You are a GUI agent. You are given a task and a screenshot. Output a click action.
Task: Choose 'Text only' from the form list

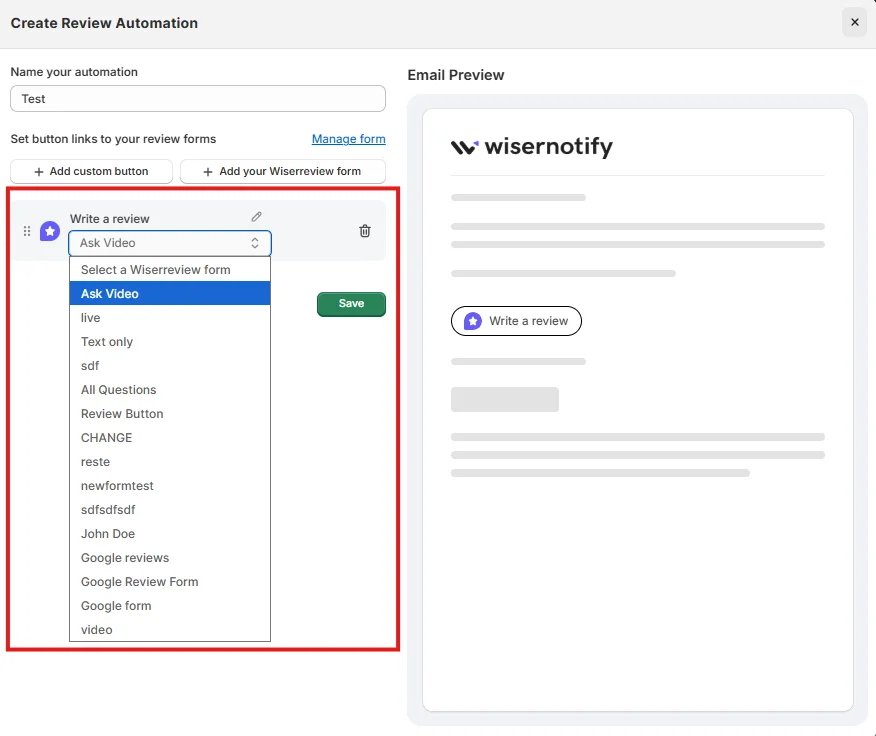point(107,342)
